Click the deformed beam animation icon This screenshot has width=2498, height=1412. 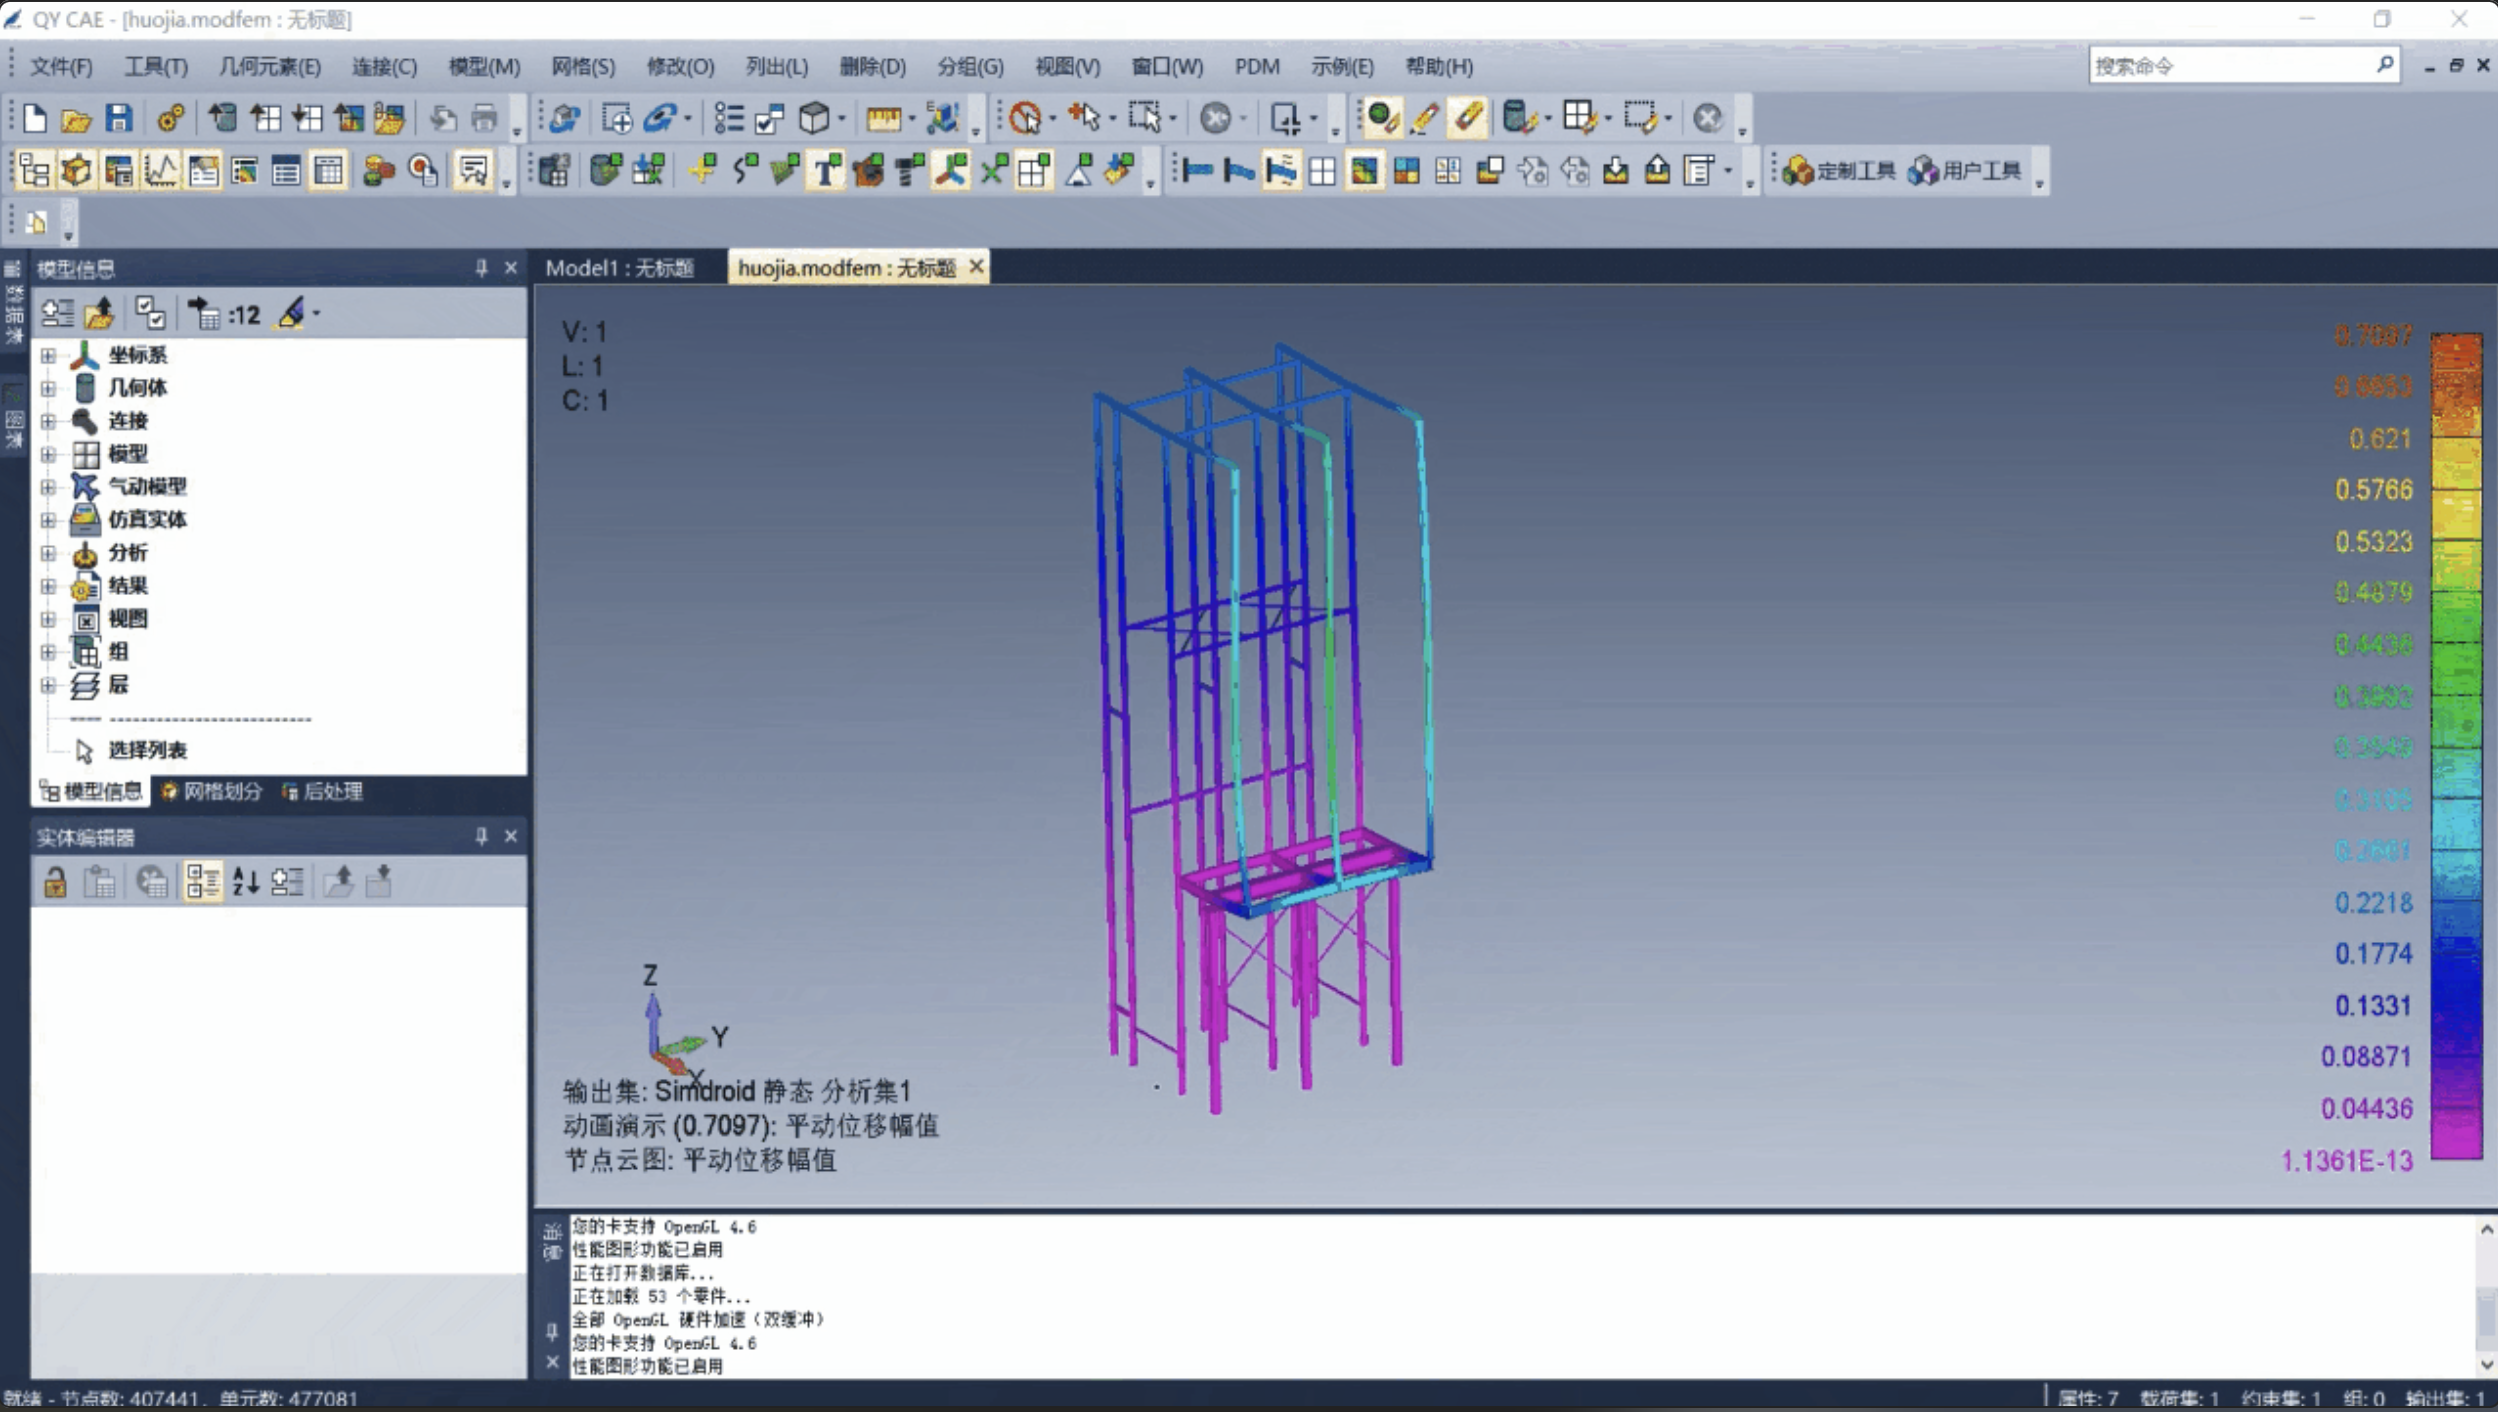[x=1281, y=170]
